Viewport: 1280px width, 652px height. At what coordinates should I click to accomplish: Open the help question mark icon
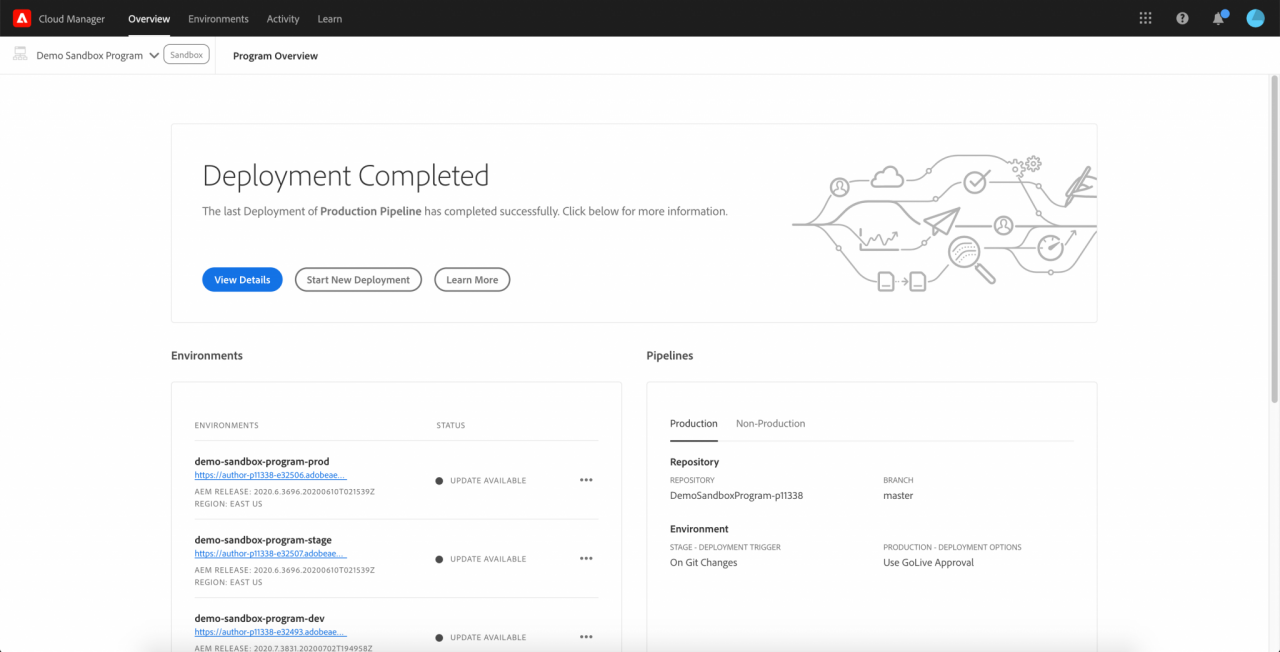pyautogui.click(x=1182, y=18)
